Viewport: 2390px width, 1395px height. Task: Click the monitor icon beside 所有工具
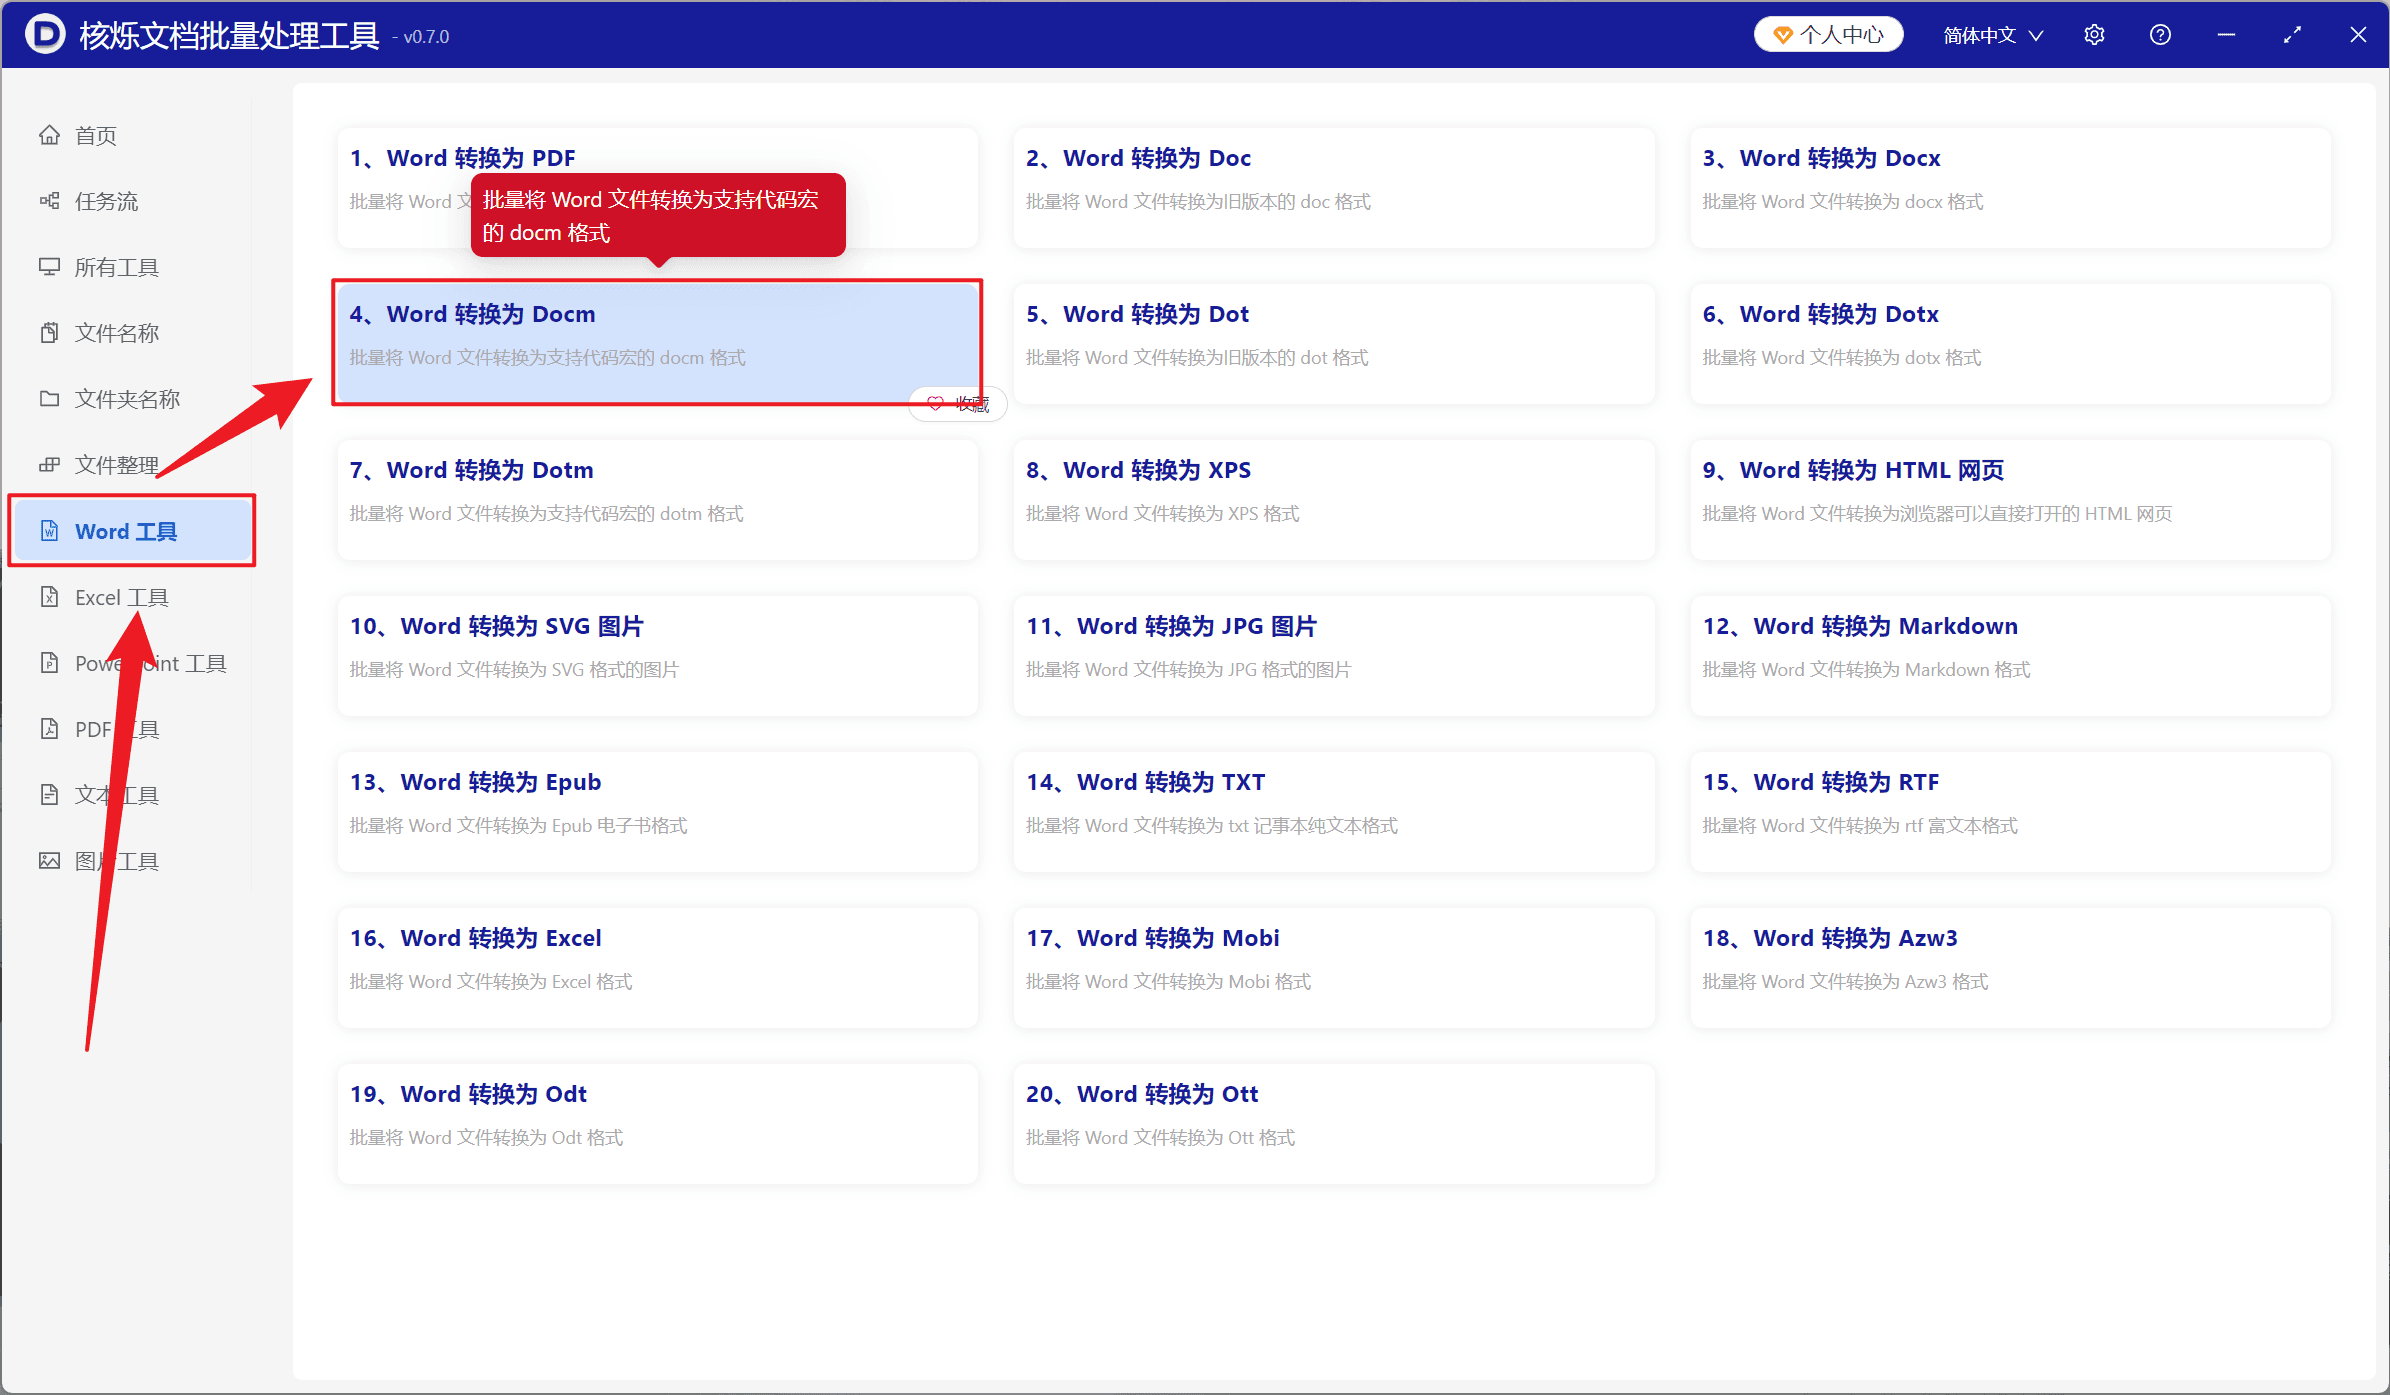[49, 267]
